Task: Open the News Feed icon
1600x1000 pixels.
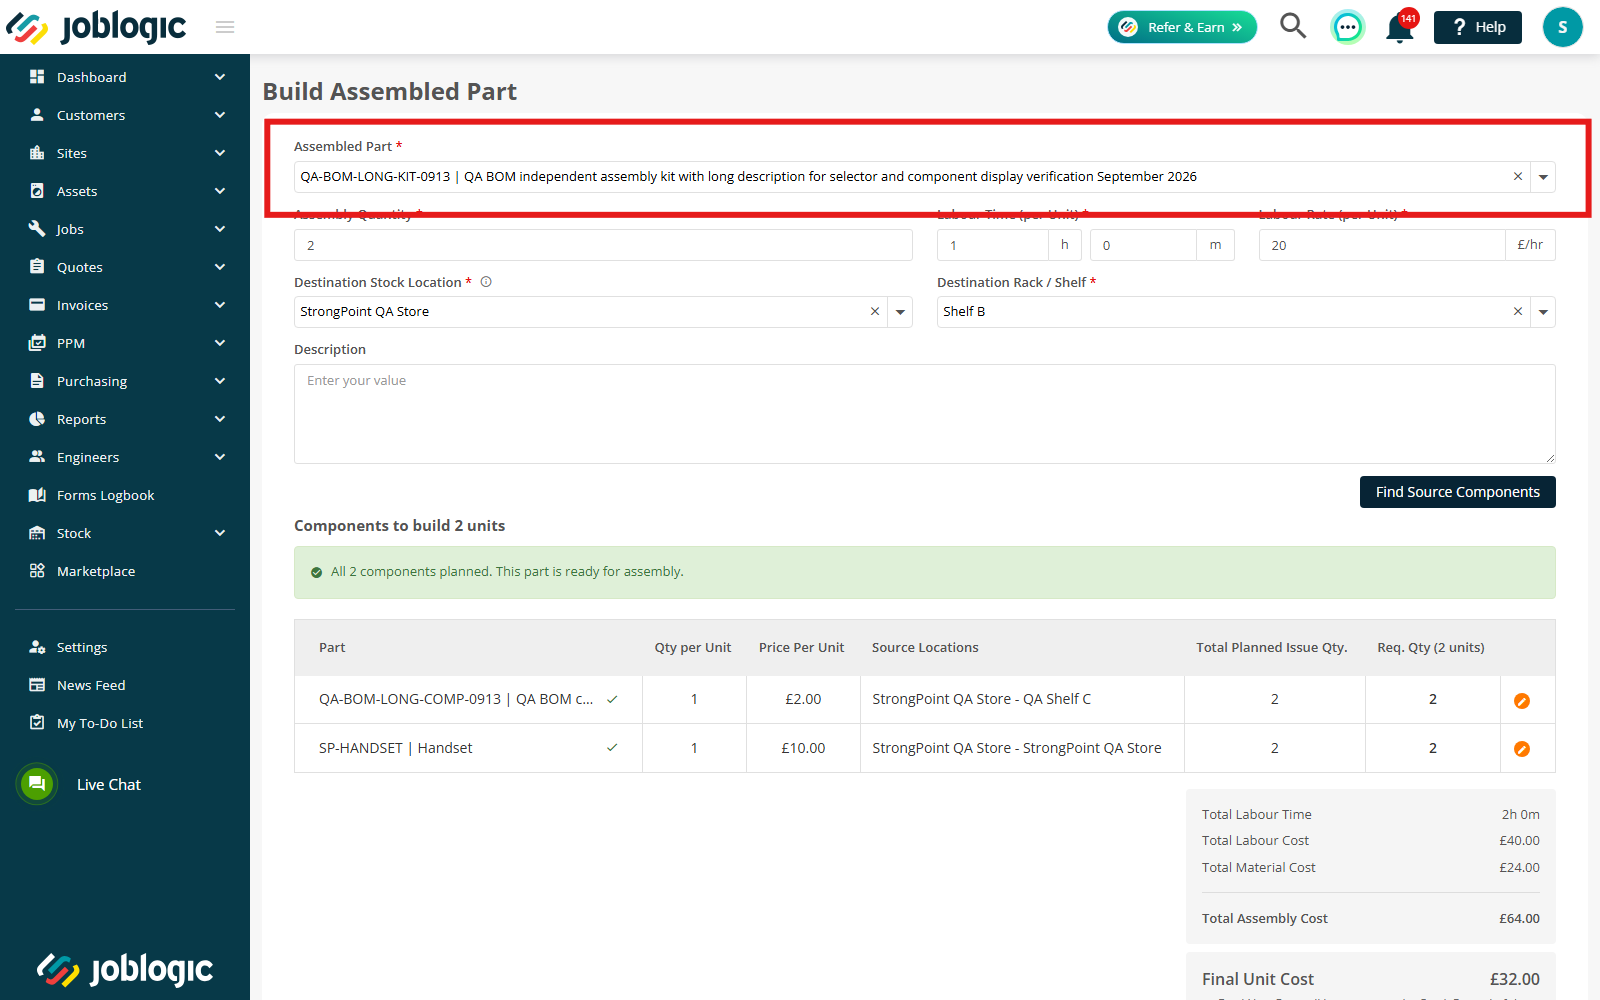Action: (x=37, y=685)
